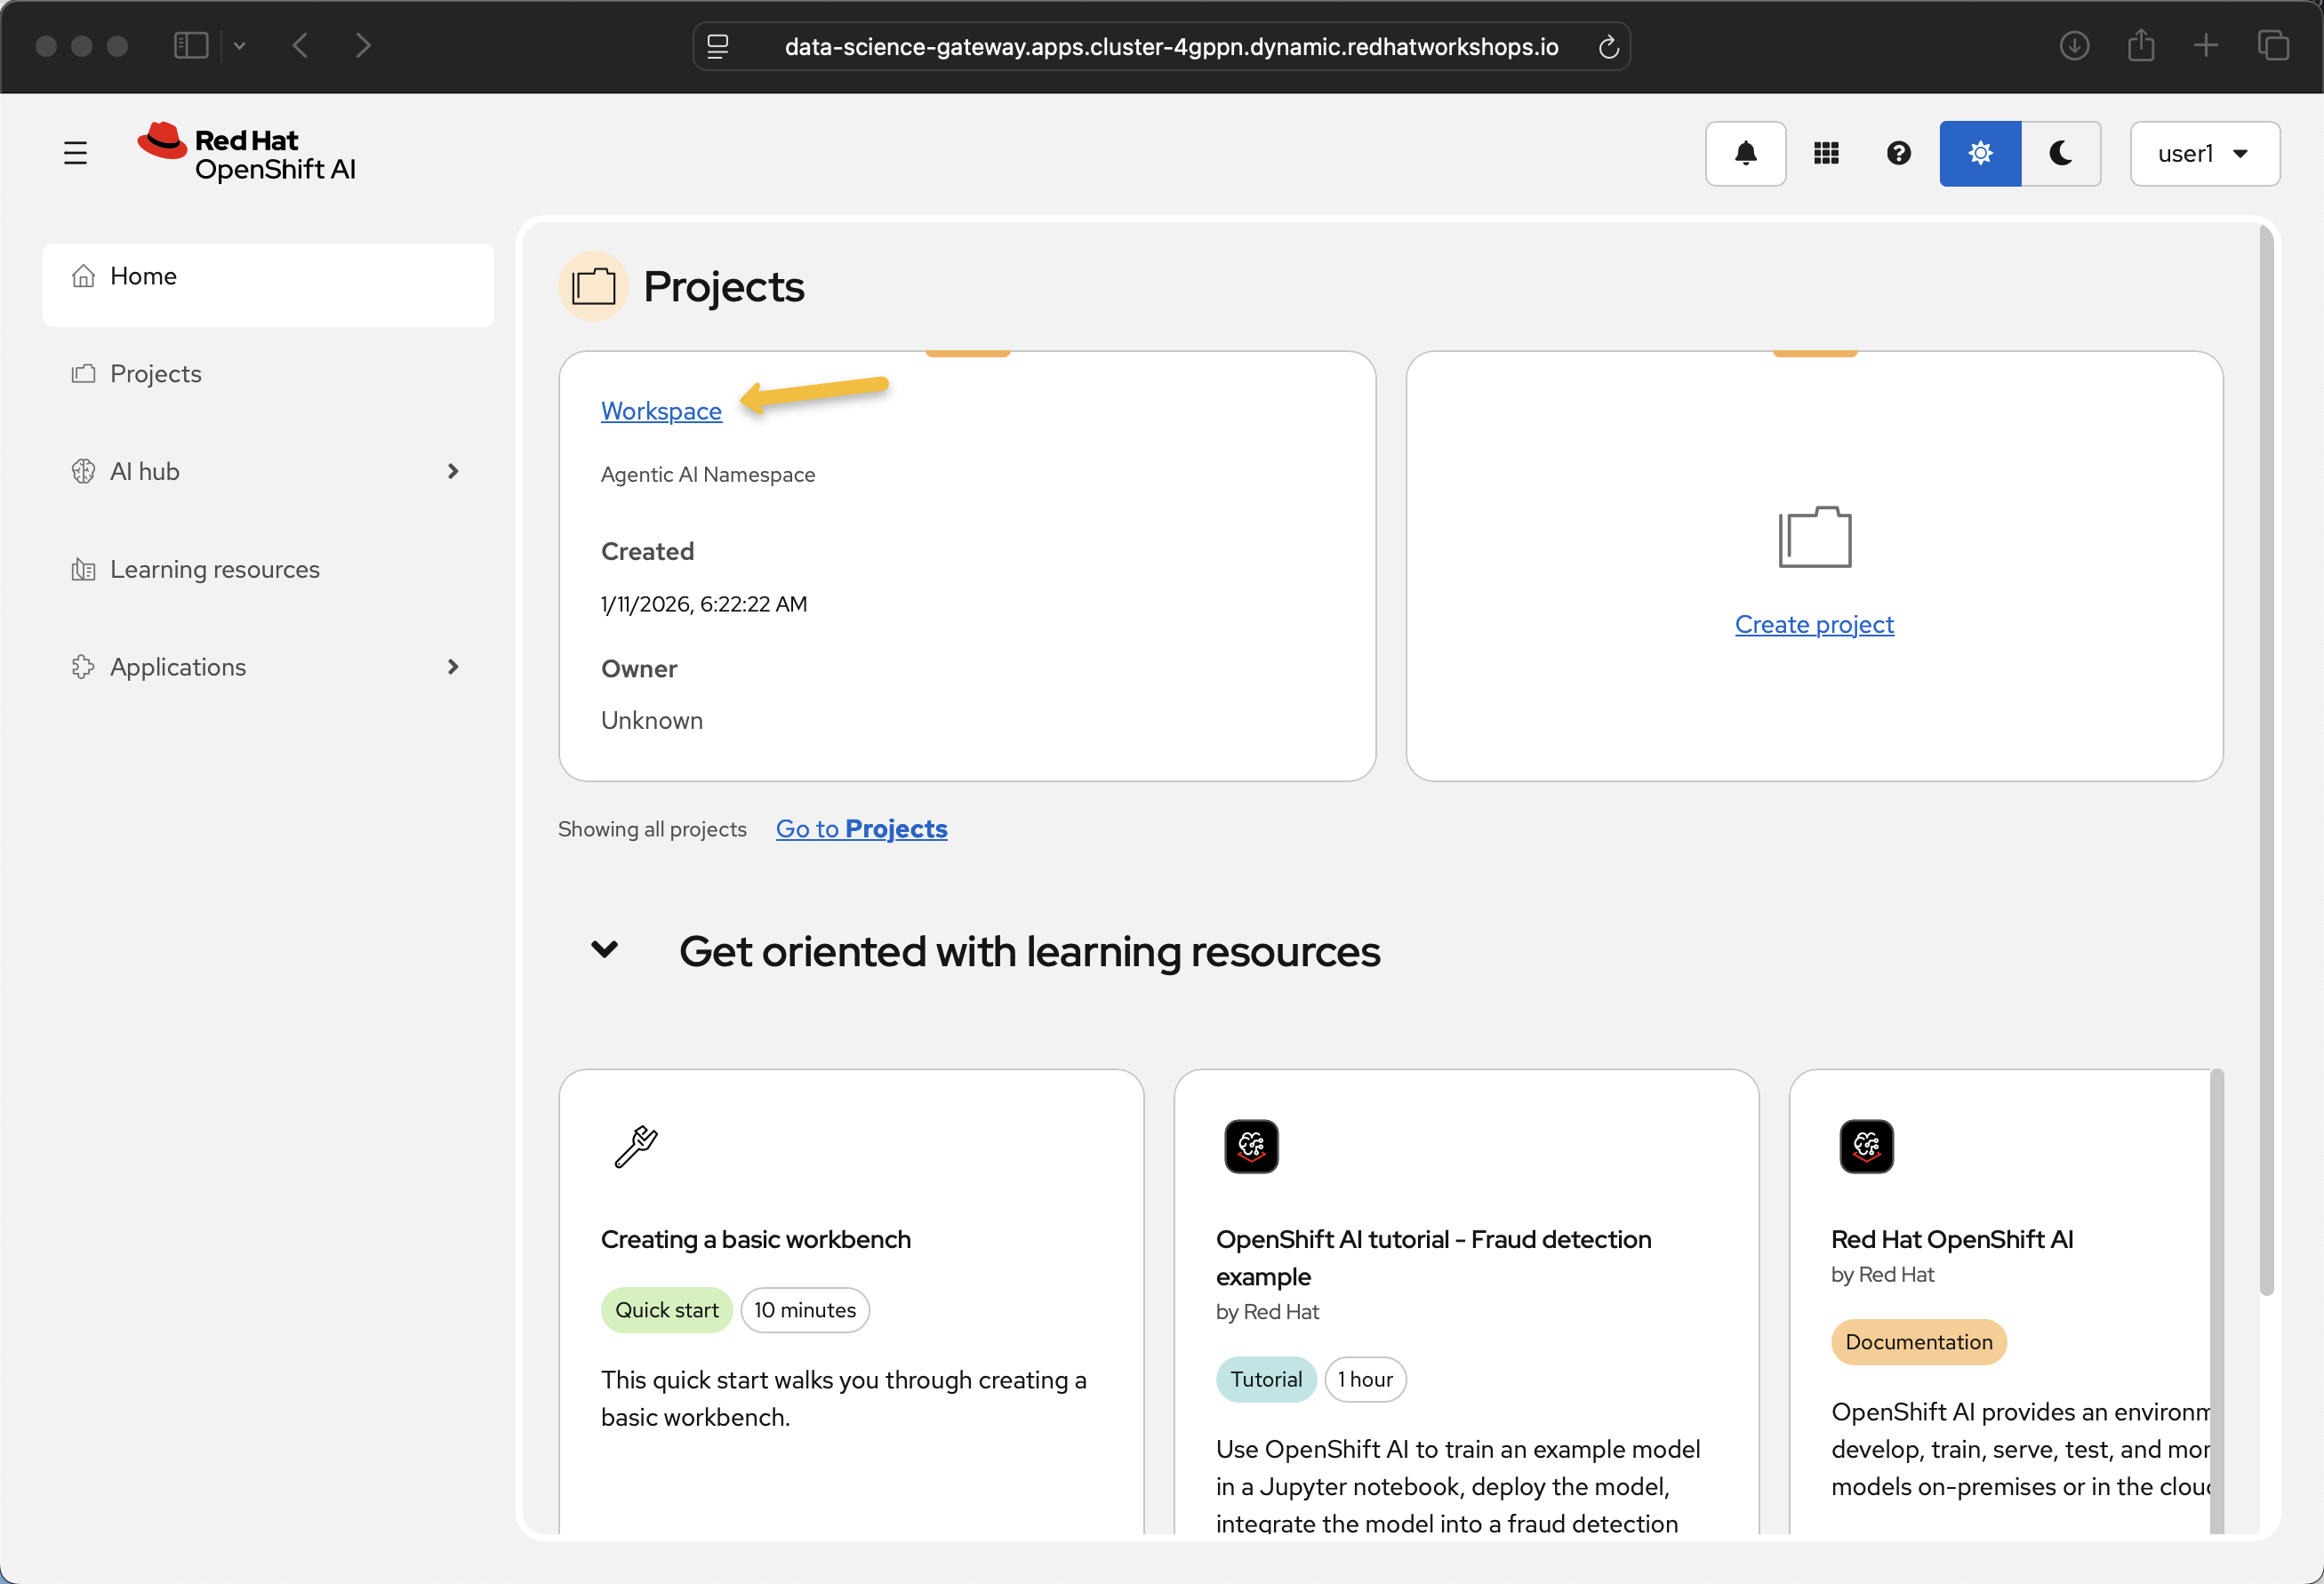Reload the page using the refresh icon
This screenshot has height=1584, width=2324.
tap(1608, 46)
